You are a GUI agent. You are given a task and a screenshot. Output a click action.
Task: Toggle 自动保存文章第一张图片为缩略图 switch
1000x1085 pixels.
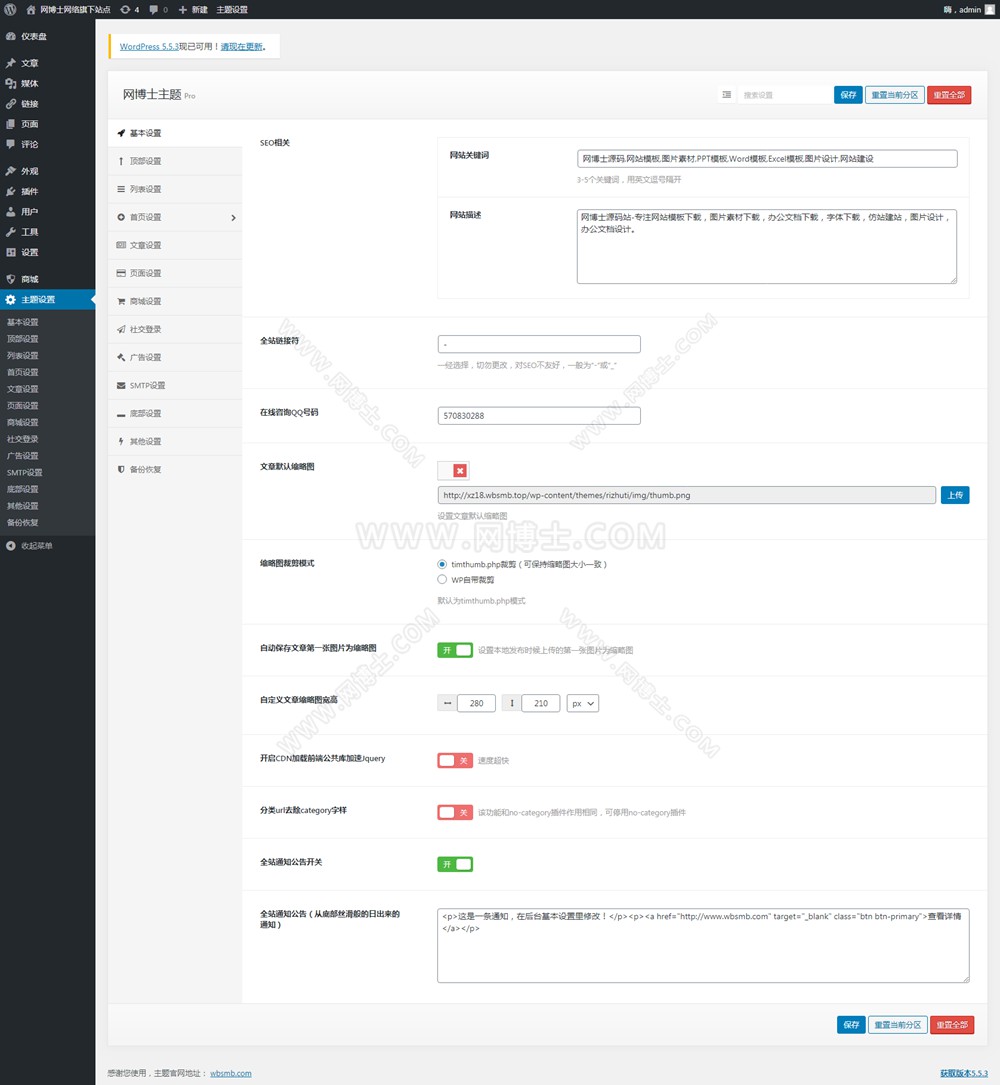[455, 650]
